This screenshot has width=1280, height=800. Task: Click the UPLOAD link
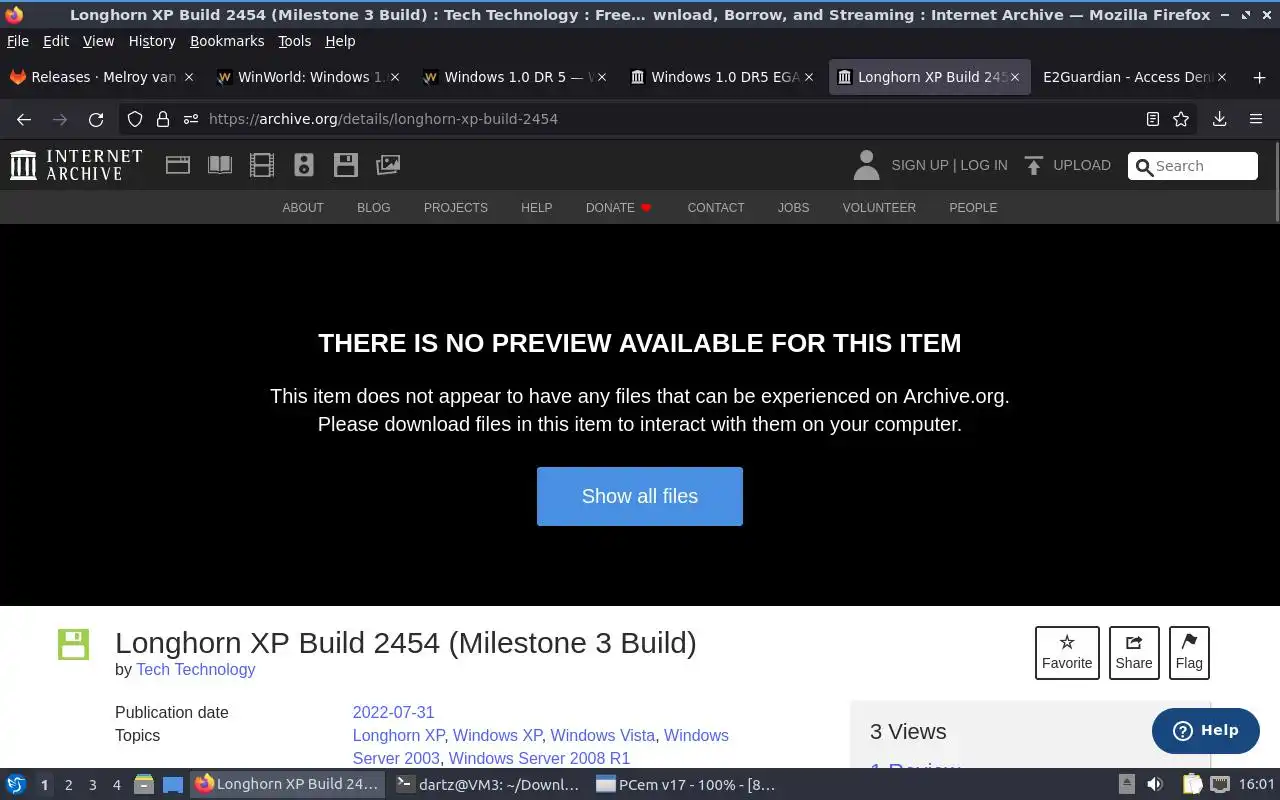[1081, 165]
